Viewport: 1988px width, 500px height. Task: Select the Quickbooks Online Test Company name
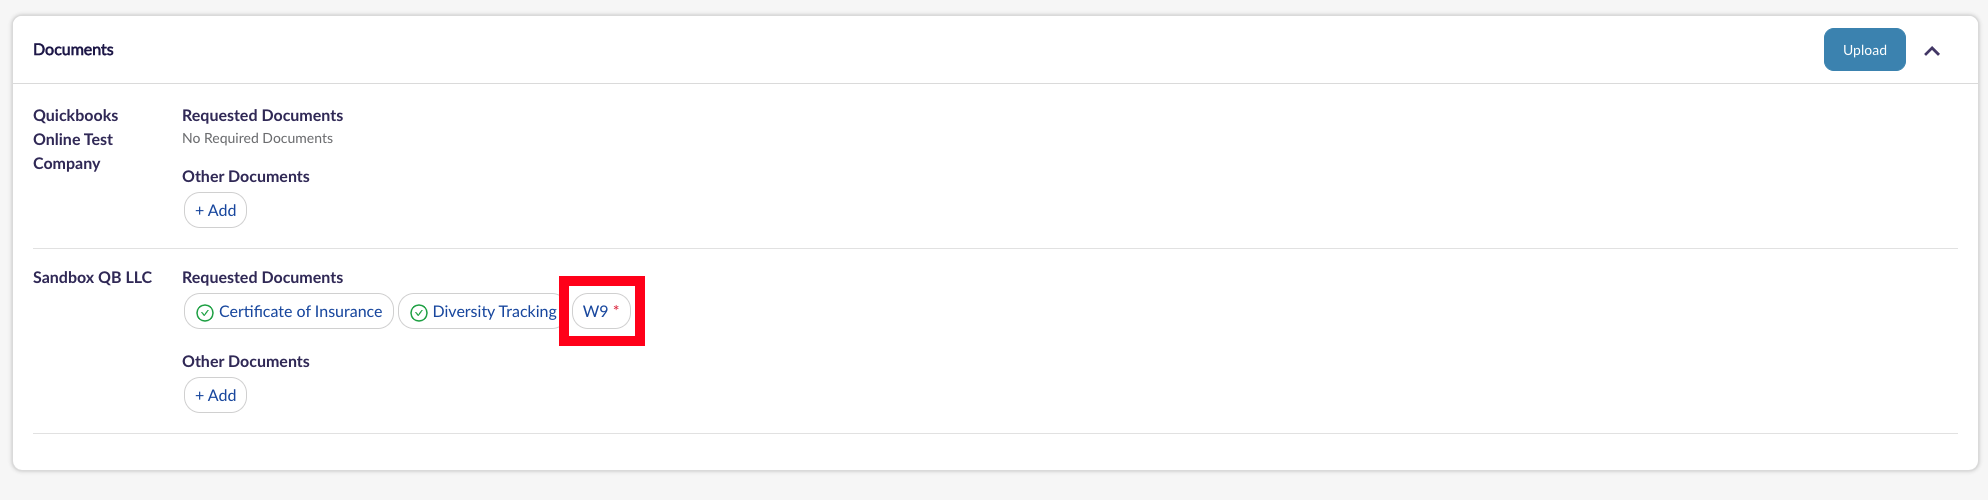click(75, 139)
